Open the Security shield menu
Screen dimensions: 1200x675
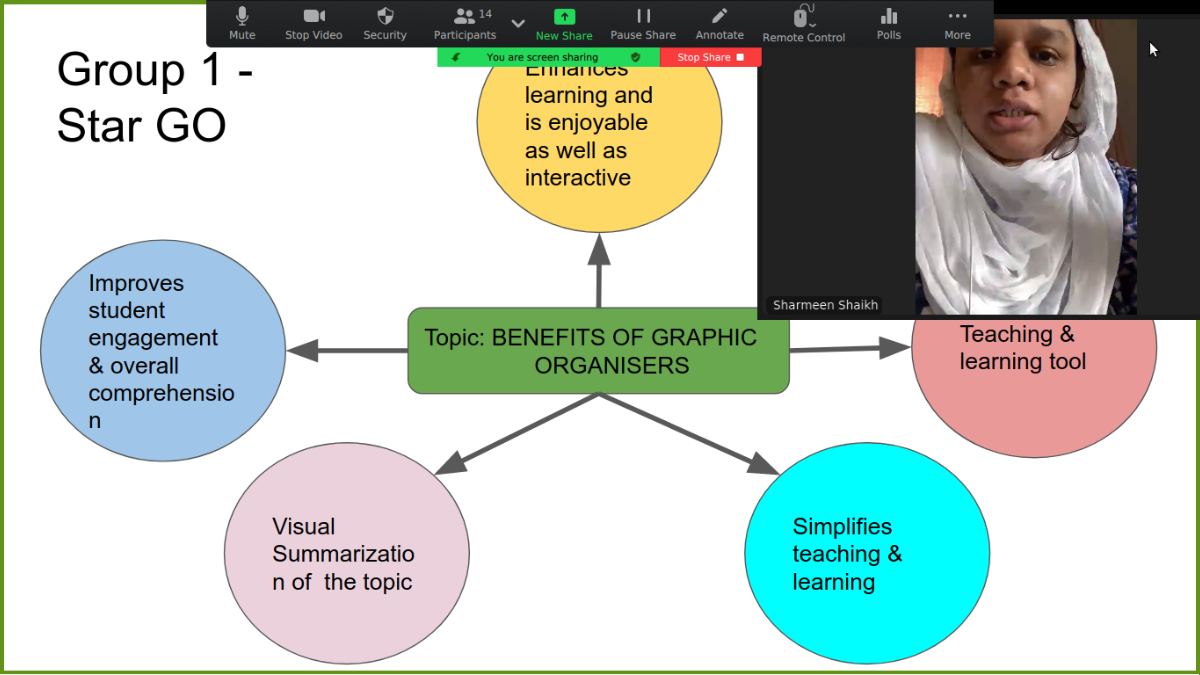pyautogui.click(x=385, y=23)
